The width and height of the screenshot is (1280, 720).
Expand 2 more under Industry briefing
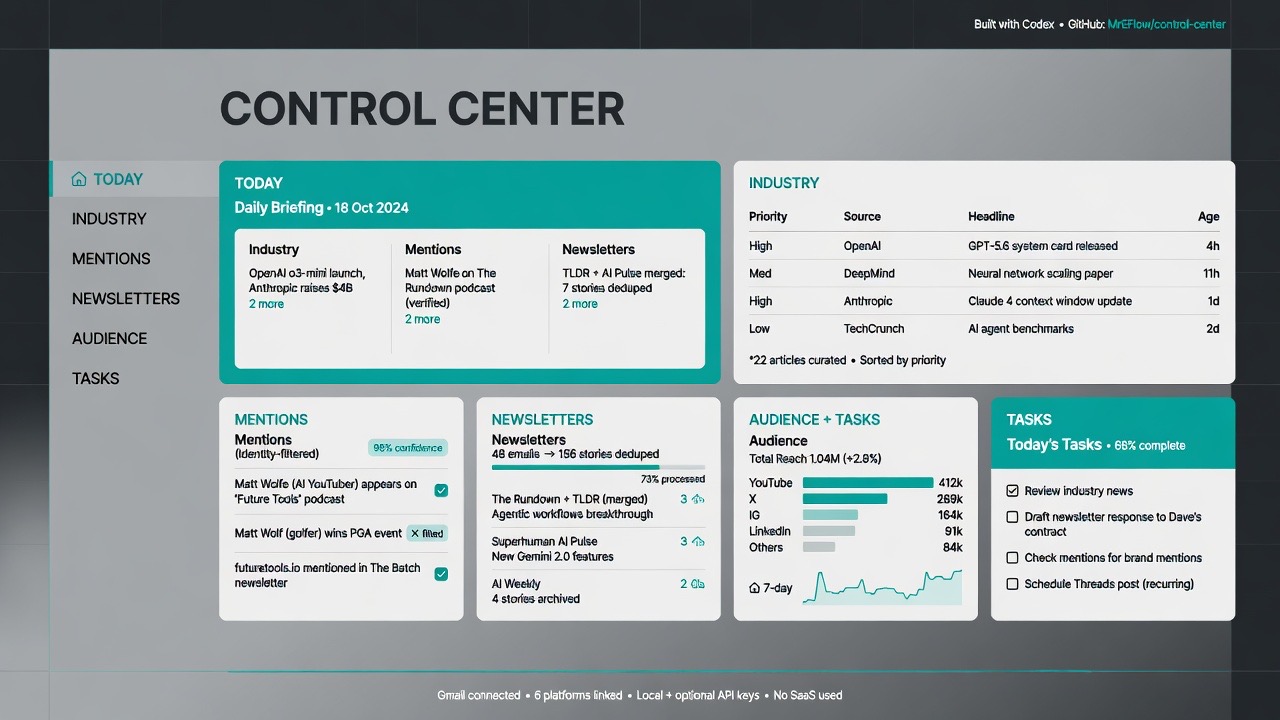point(266,304)
